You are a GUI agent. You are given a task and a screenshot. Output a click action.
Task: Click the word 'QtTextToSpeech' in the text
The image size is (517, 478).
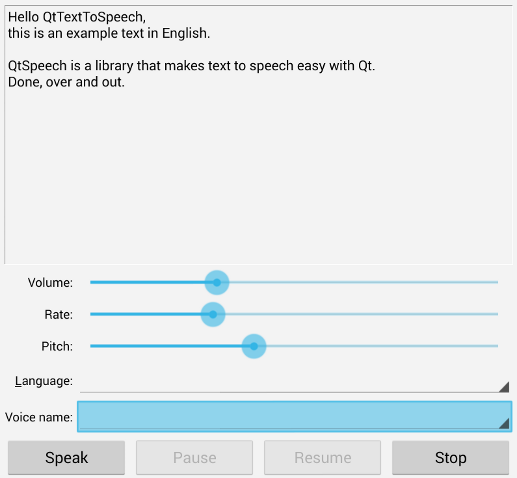point(93,17)
